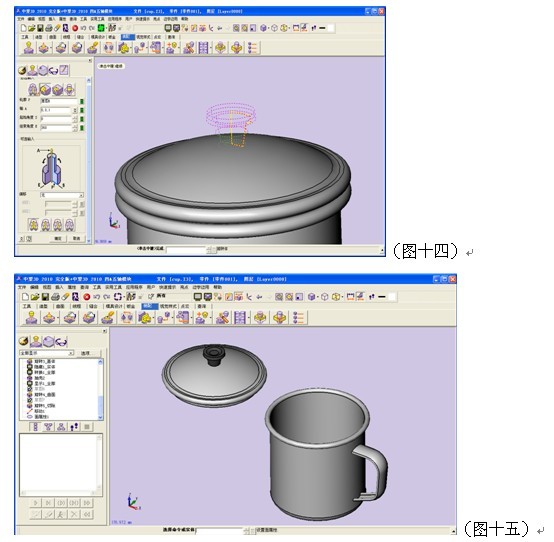Open dropdown button of 轴 A field

[75, 110]
